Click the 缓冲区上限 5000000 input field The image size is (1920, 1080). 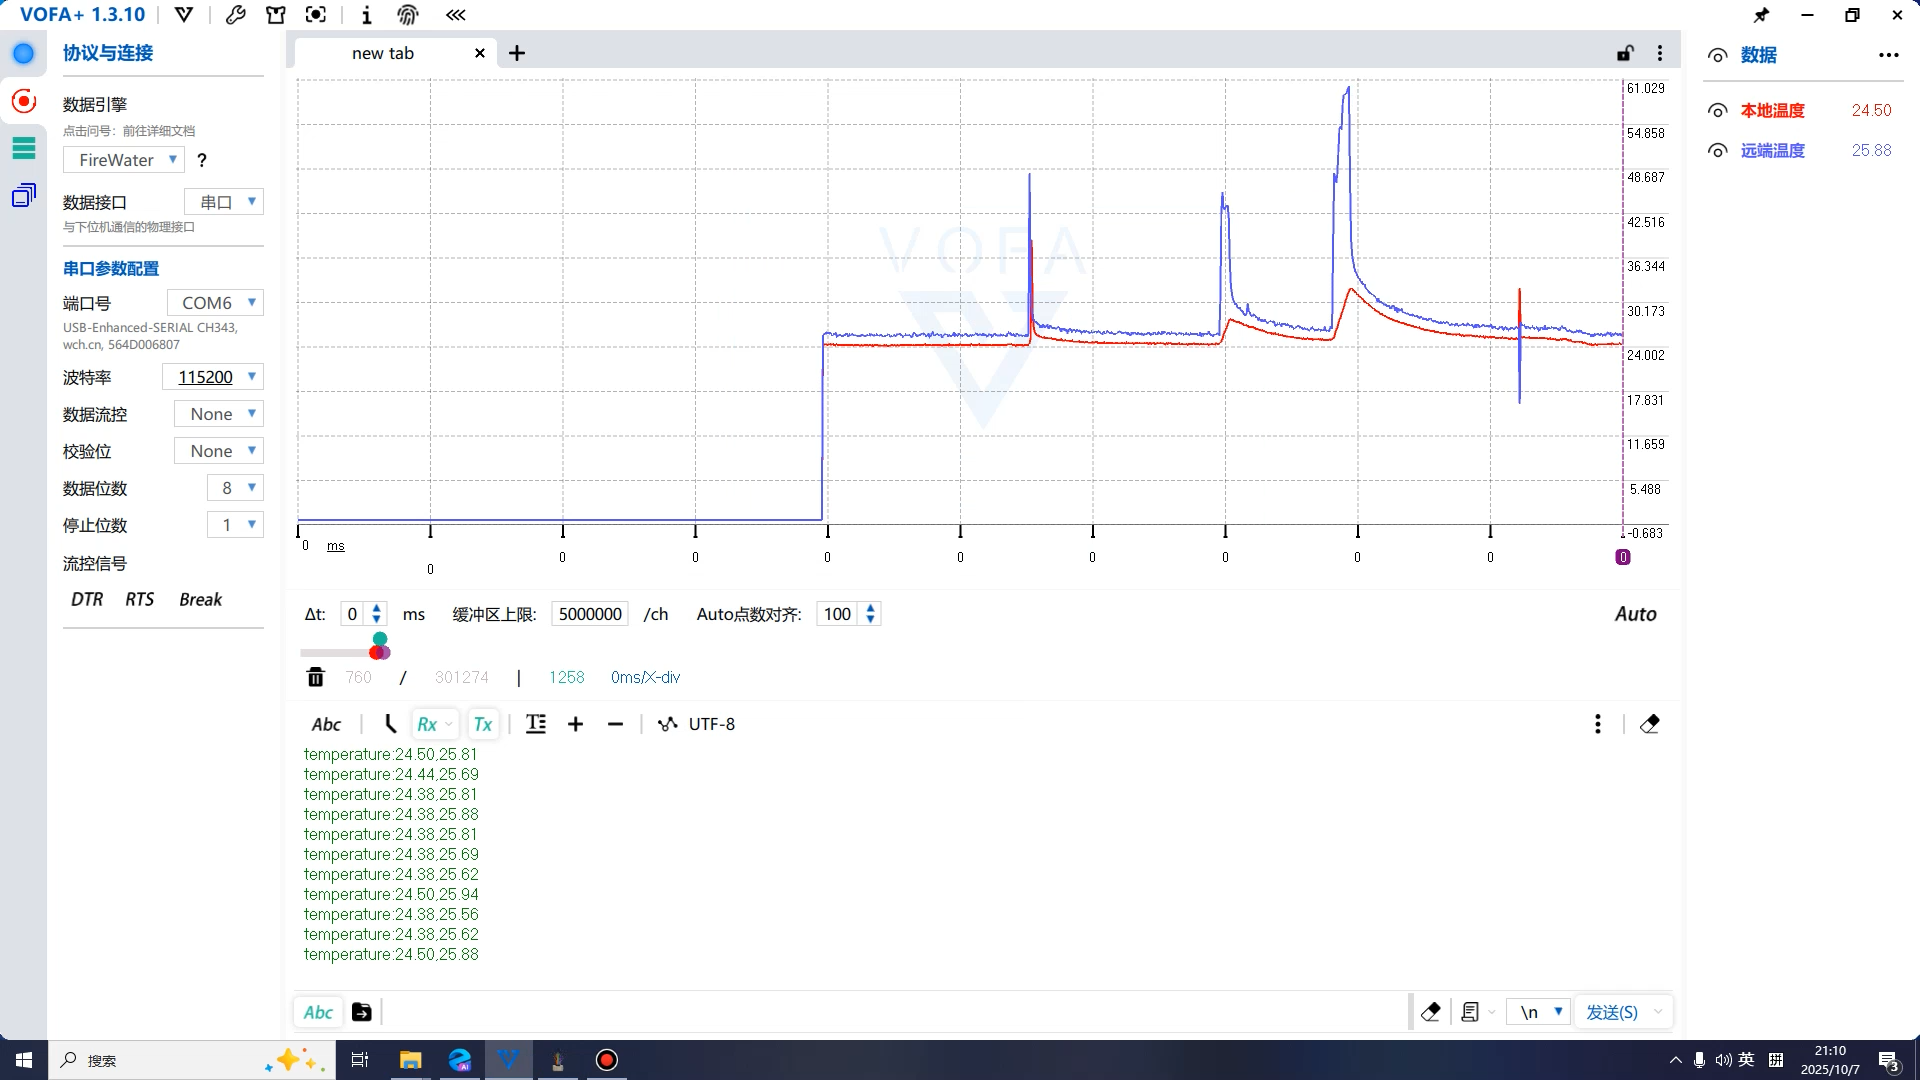pyautogui.click(x=589, y=614)
